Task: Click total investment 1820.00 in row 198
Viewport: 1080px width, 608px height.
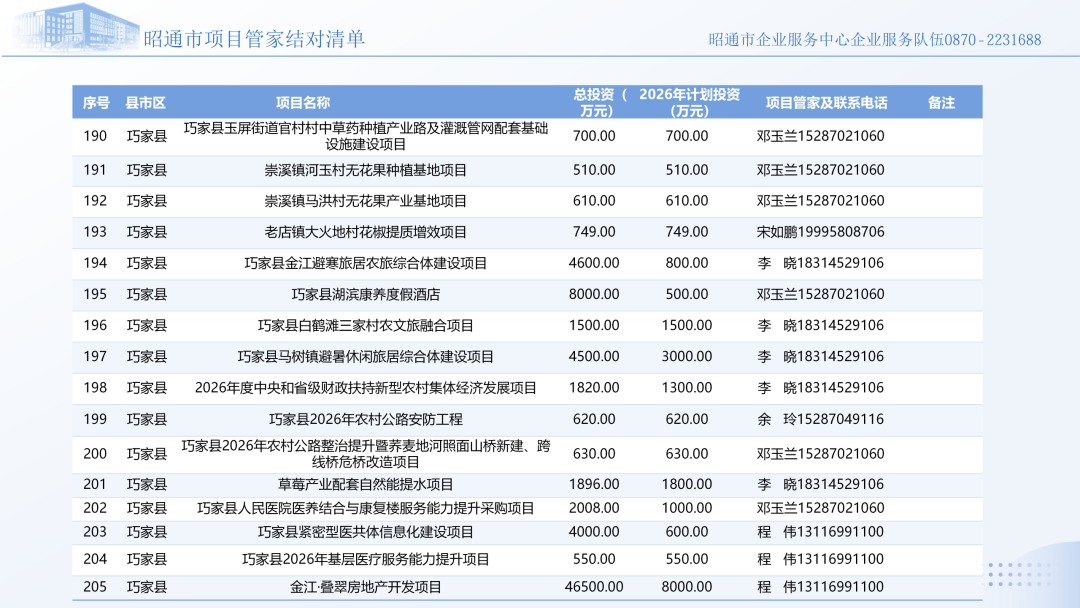Action: [x=594, y=388]
